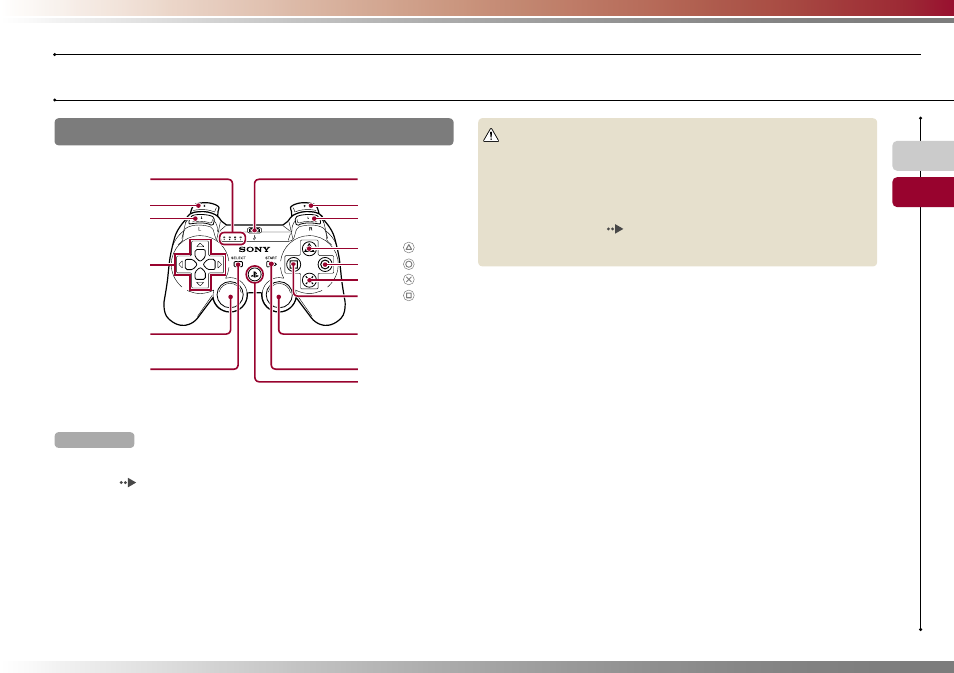
Task: Click the PS button on the controller
Action: click(254, 274)
